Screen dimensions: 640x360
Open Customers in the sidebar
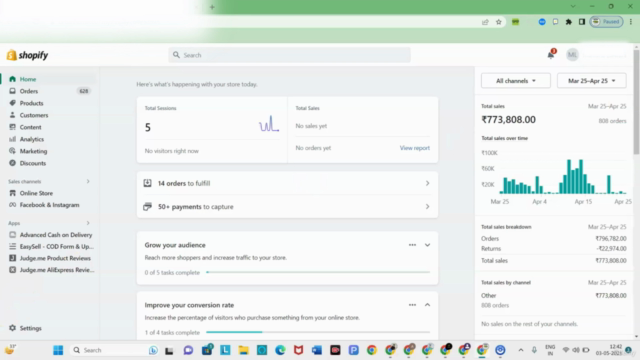click(34, 115)
